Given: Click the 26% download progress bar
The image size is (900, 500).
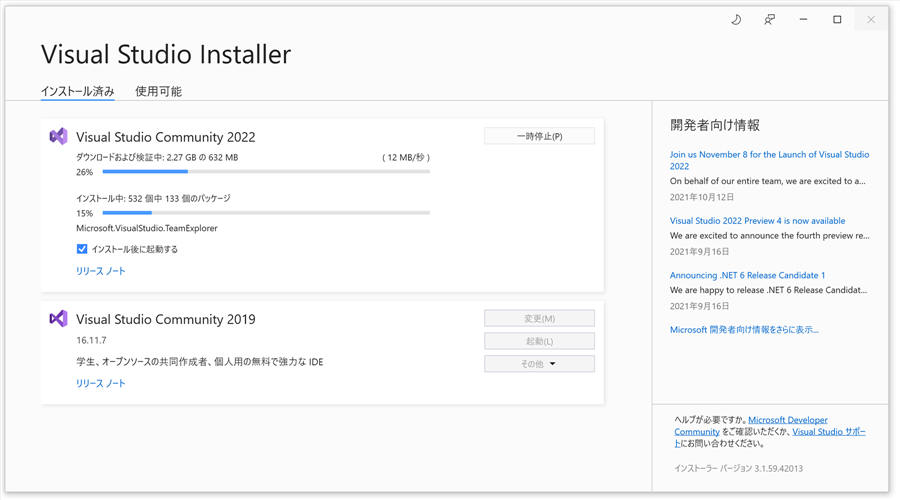Looking at the screenshot, I should pos(266,171).
